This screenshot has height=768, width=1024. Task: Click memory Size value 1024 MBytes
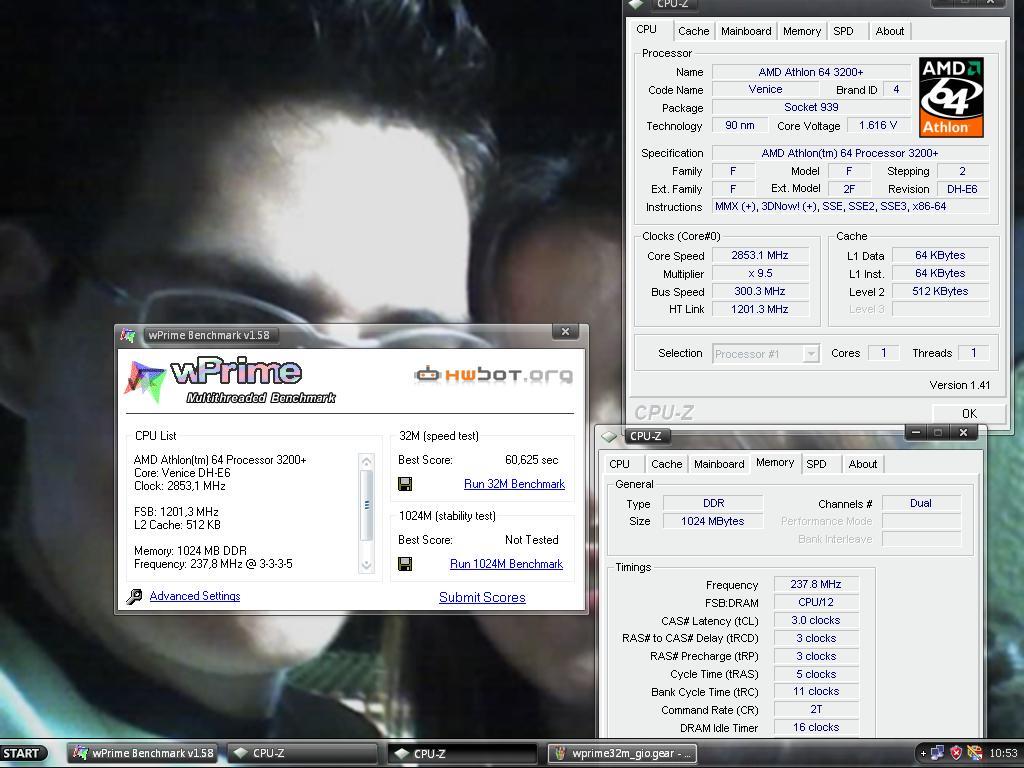(712, 521)
